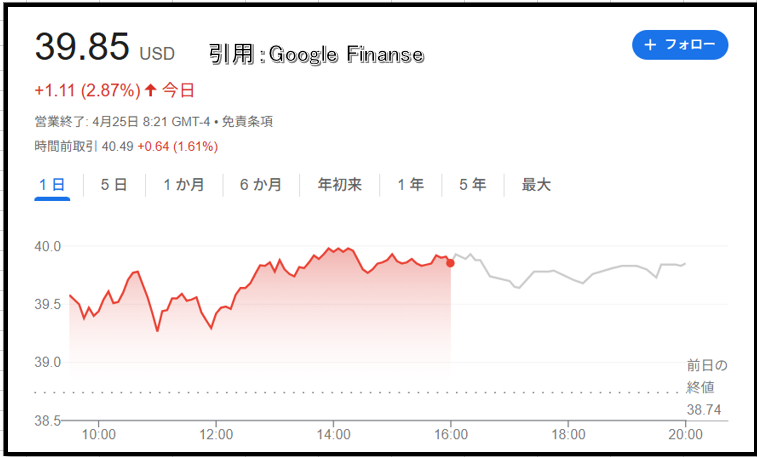Click the blue フォロー follow button
The image size is (757, 457).
click(680, 45)
